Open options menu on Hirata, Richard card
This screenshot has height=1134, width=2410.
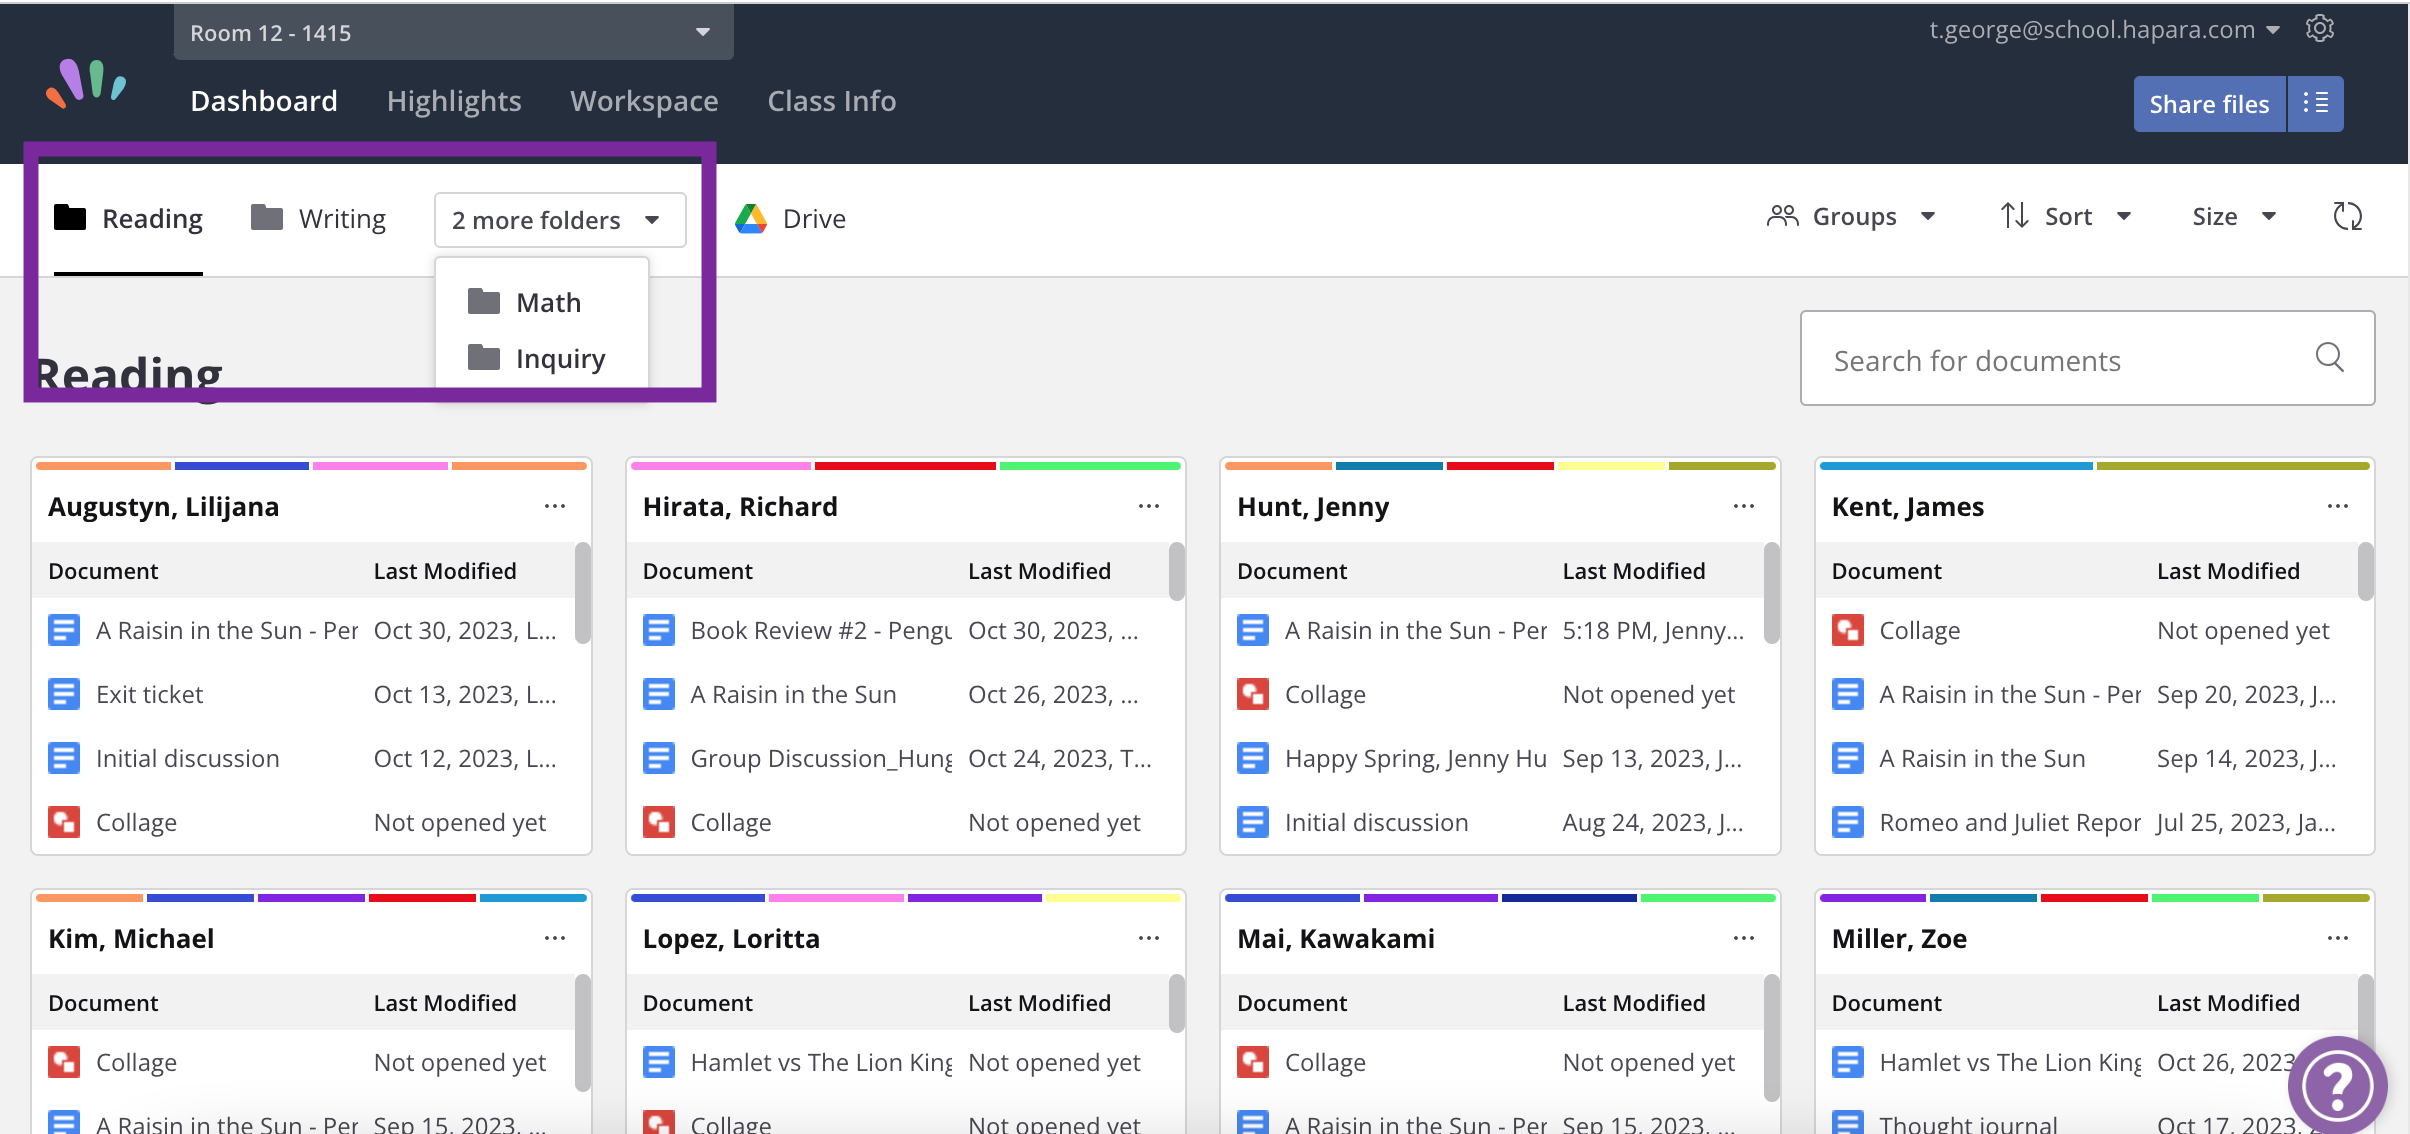coord(1147,506)
